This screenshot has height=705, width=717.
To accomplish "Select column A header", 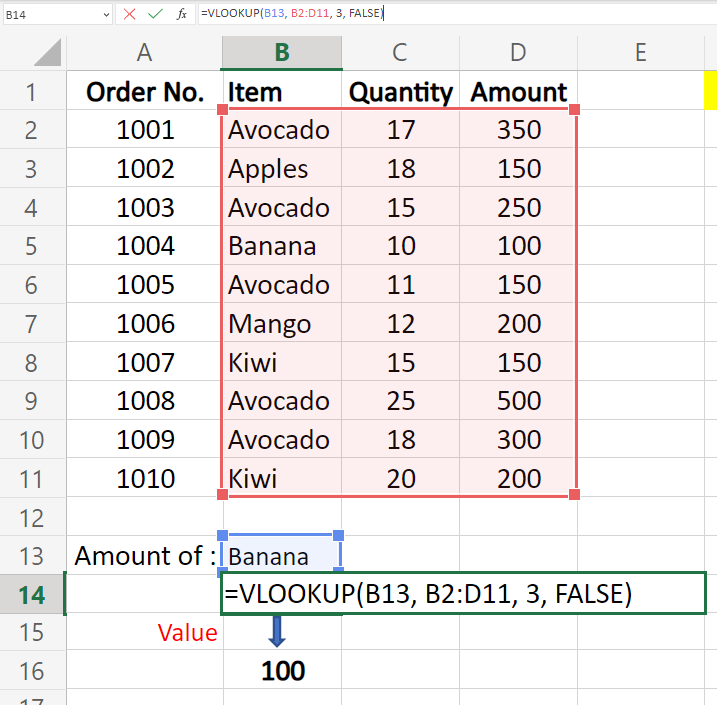I will click(145, 53).
